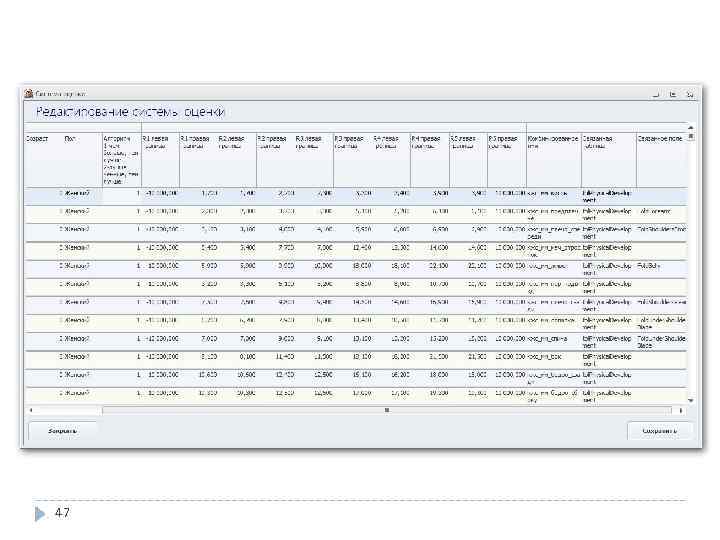Select the R3 левая граница column header

[314, 159]
